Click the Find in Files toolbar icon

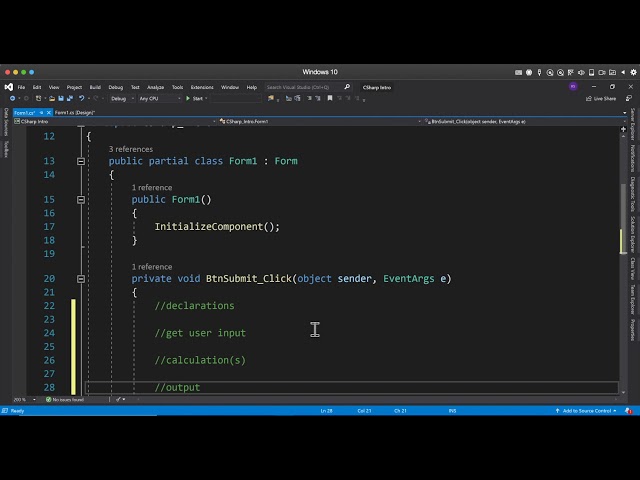pyautogui.click(x=271, y=98)
